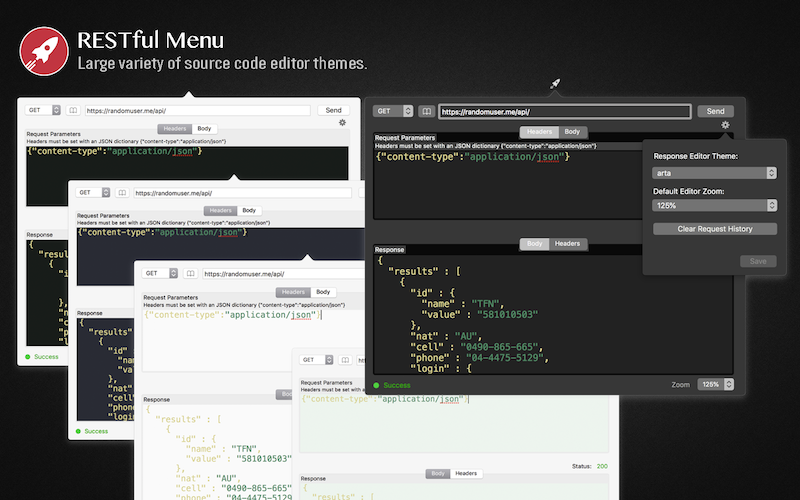Click Success status in black-editor light window

pyautogui.click(x=46, y=357)
